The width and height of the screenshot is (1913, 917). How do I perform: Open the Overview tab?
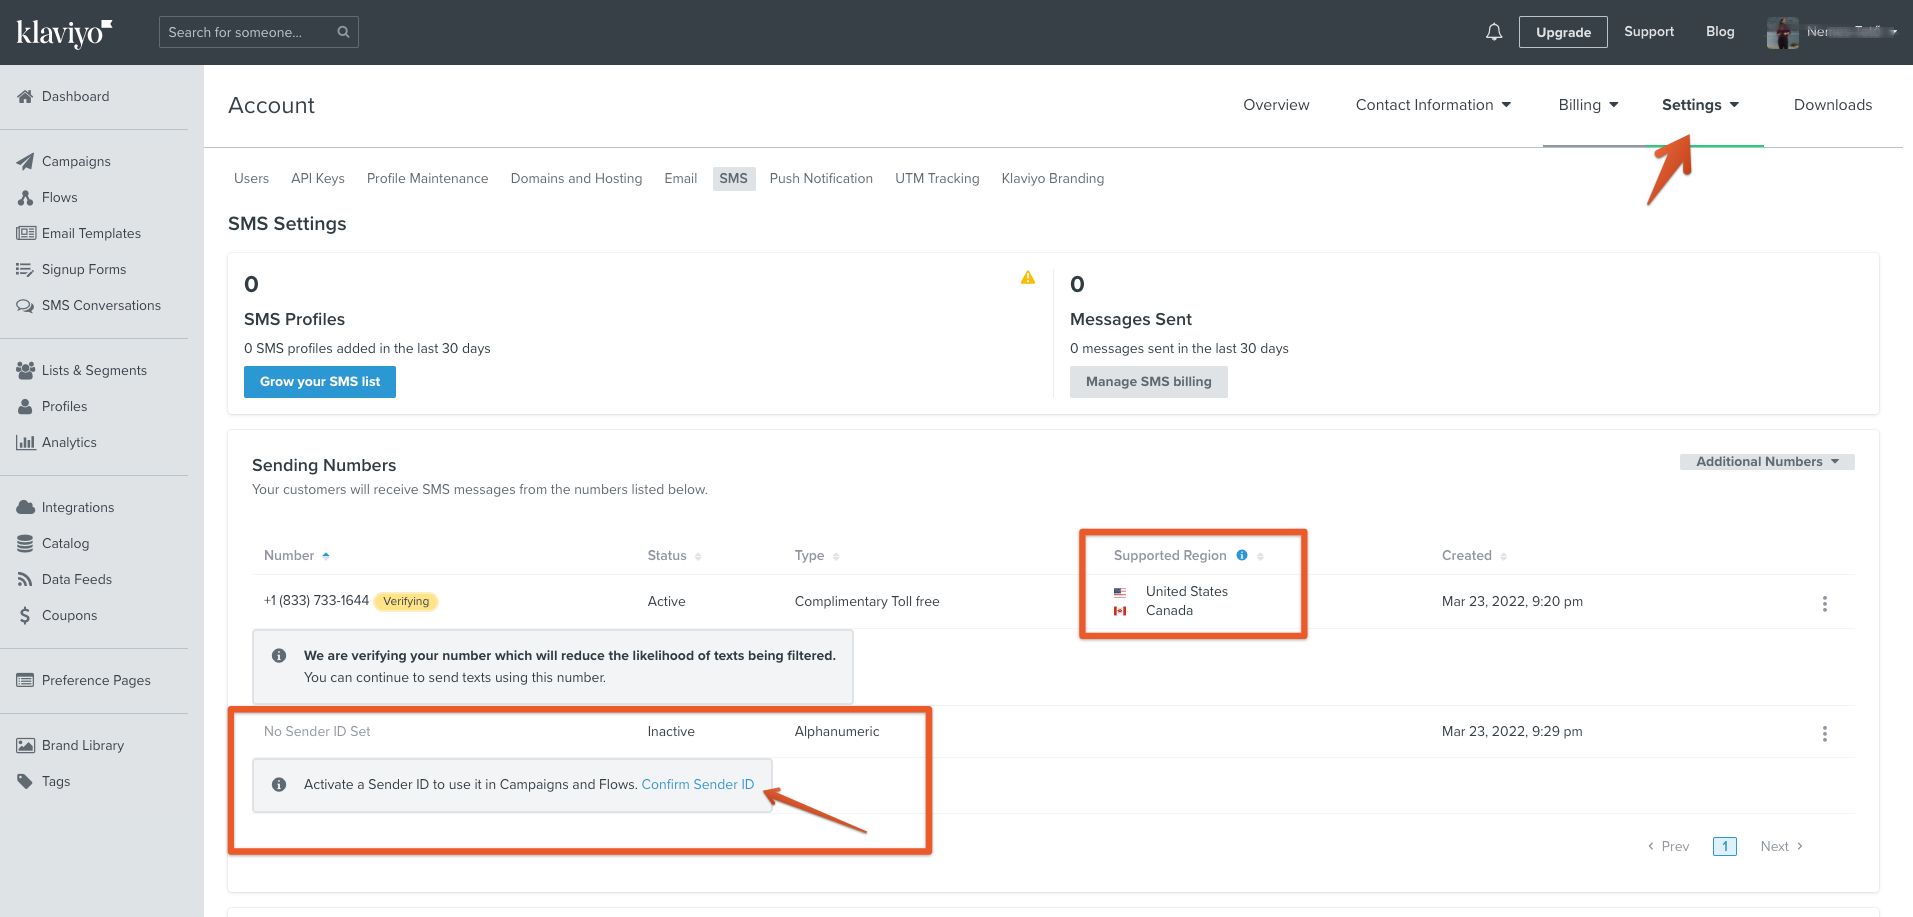click(1276, 105)
